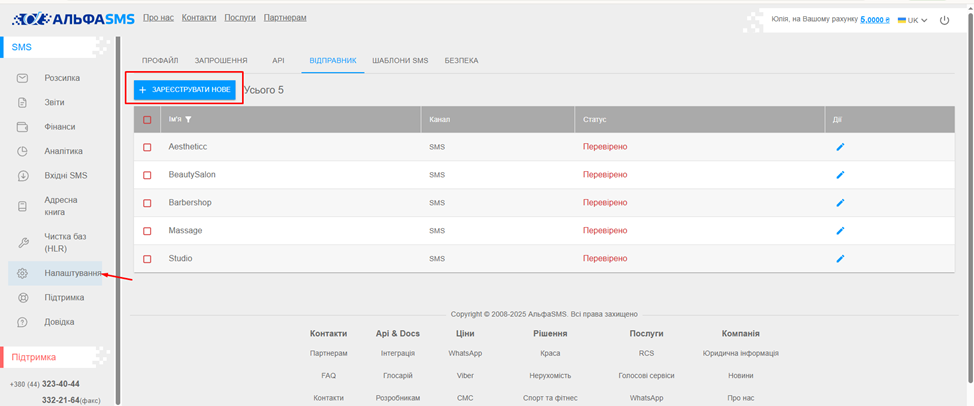This screenshot has height=406, width=974.
Task: Open the UK language dropdown
Action: coord(913,20)
